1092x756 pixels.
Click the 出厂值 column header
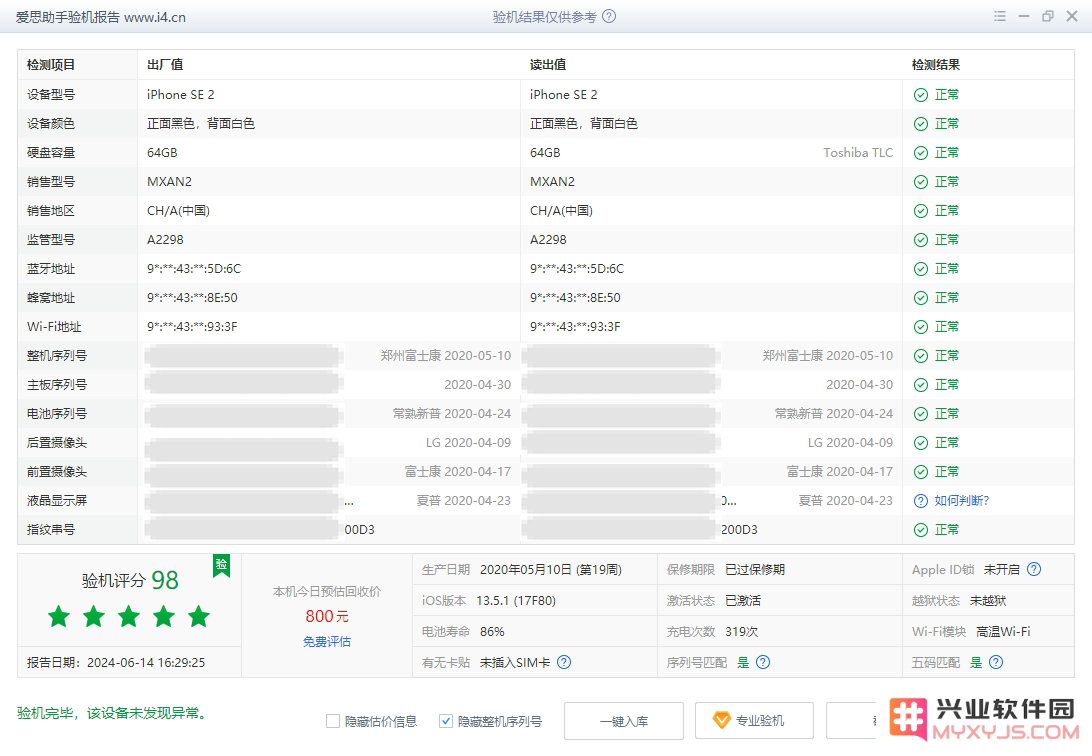(165, 65)
